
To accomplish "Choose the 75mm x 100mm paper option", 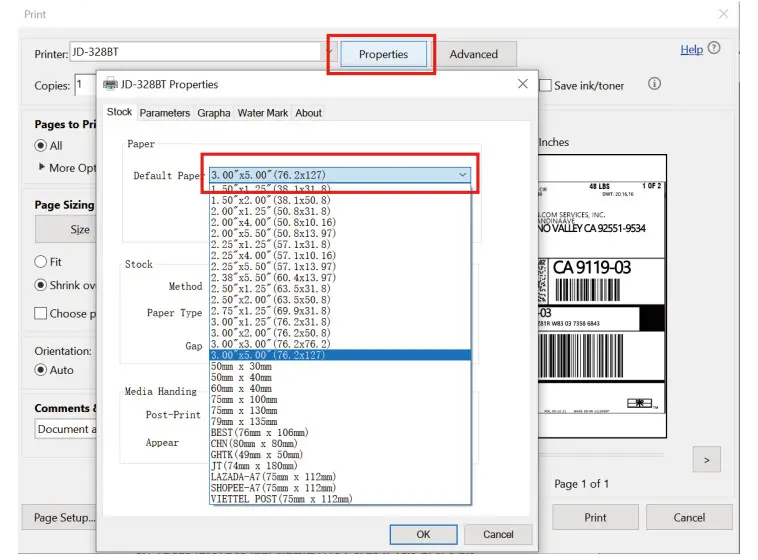I will tap(340, 399).
